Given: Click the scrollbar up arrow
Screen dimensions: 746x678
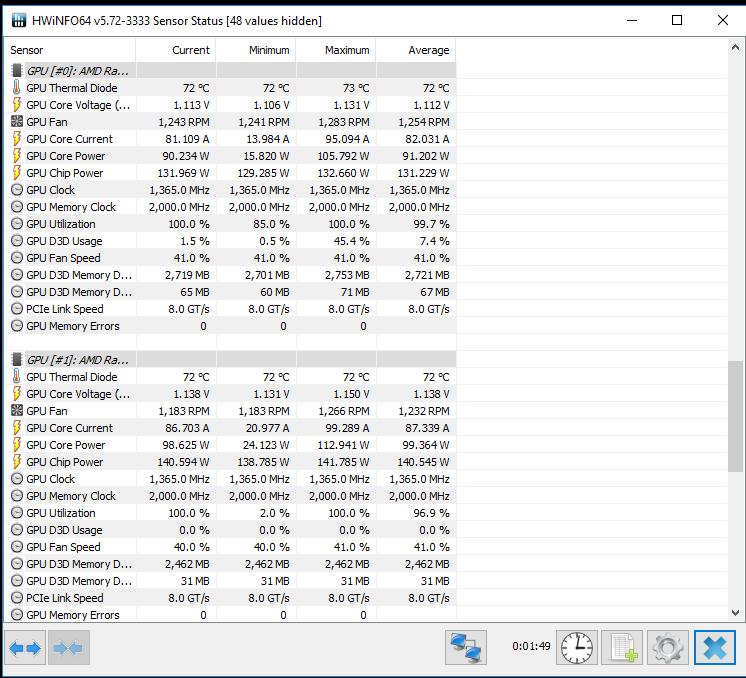Looking at the screenshot, I should pos(735,47).
